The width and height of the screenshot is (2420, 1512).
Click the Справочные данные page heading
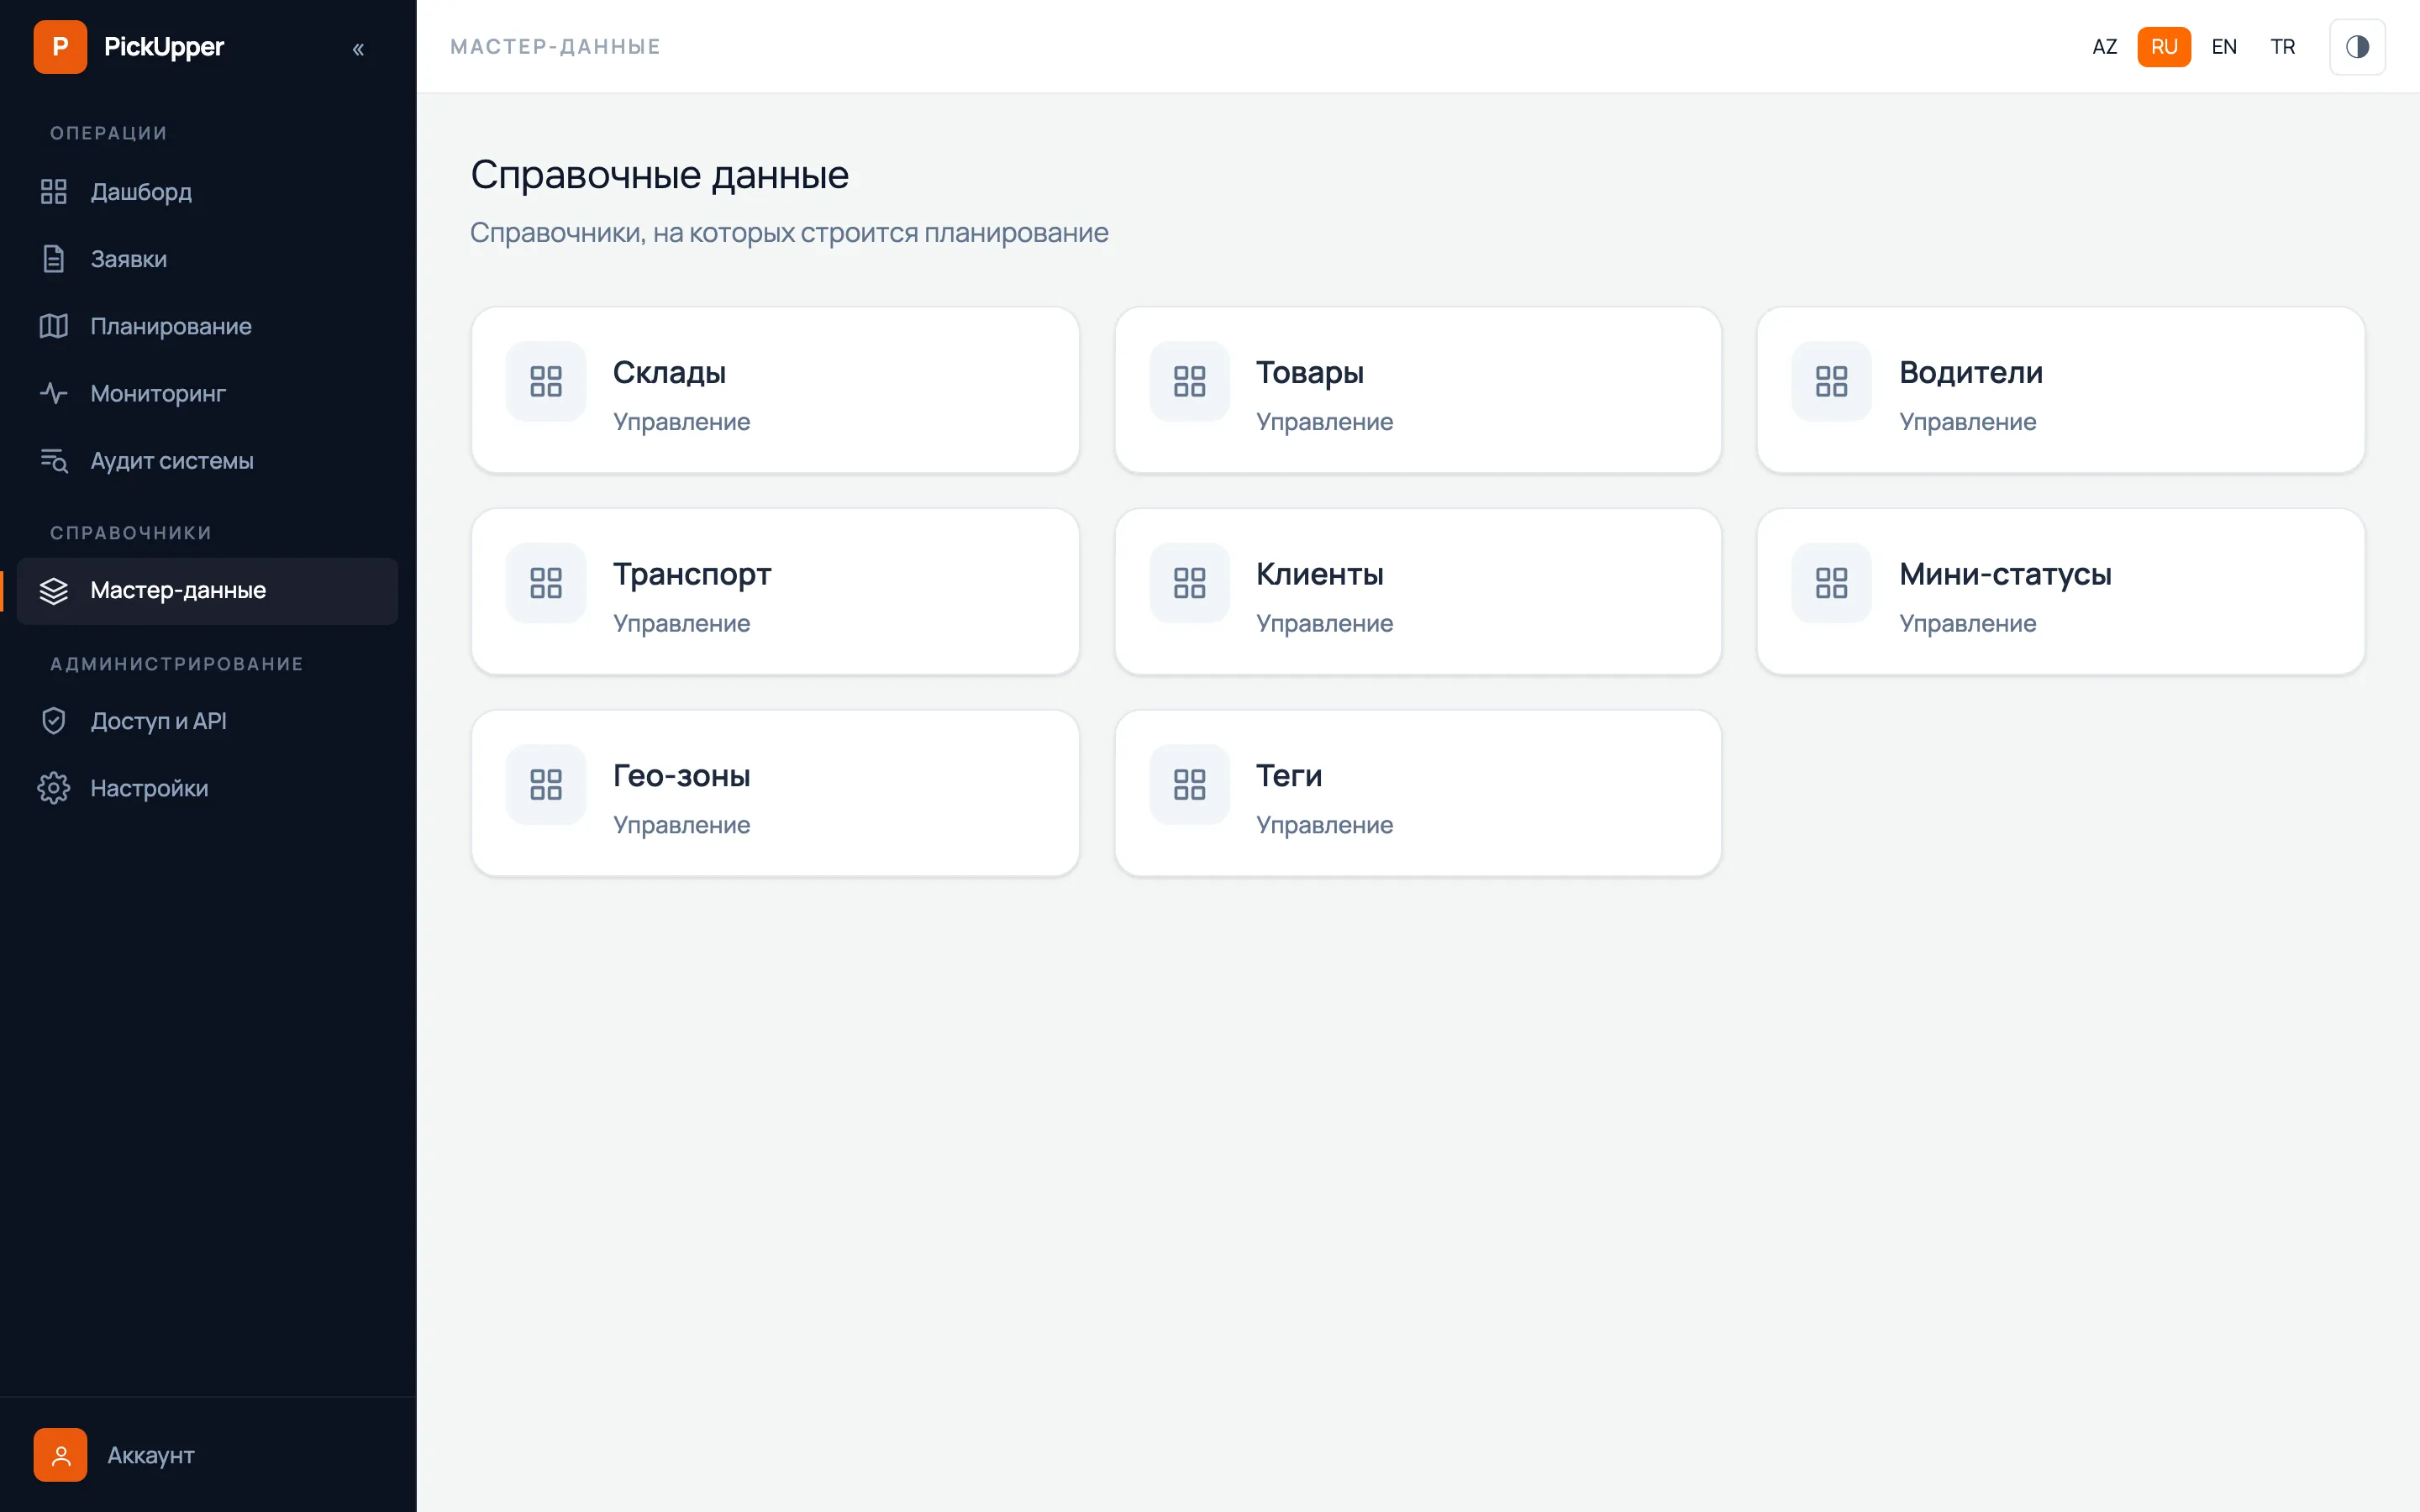point(659,175)
